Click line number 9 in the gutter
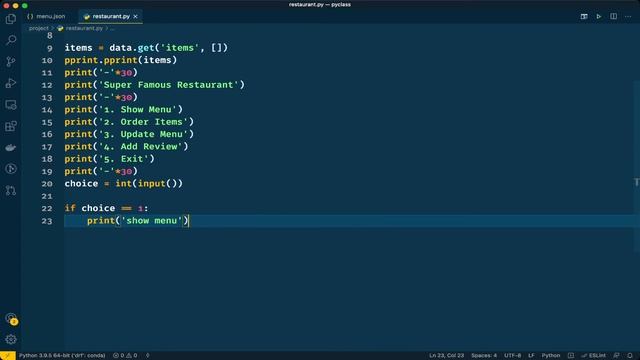The image size is (640, 360). 49,48
